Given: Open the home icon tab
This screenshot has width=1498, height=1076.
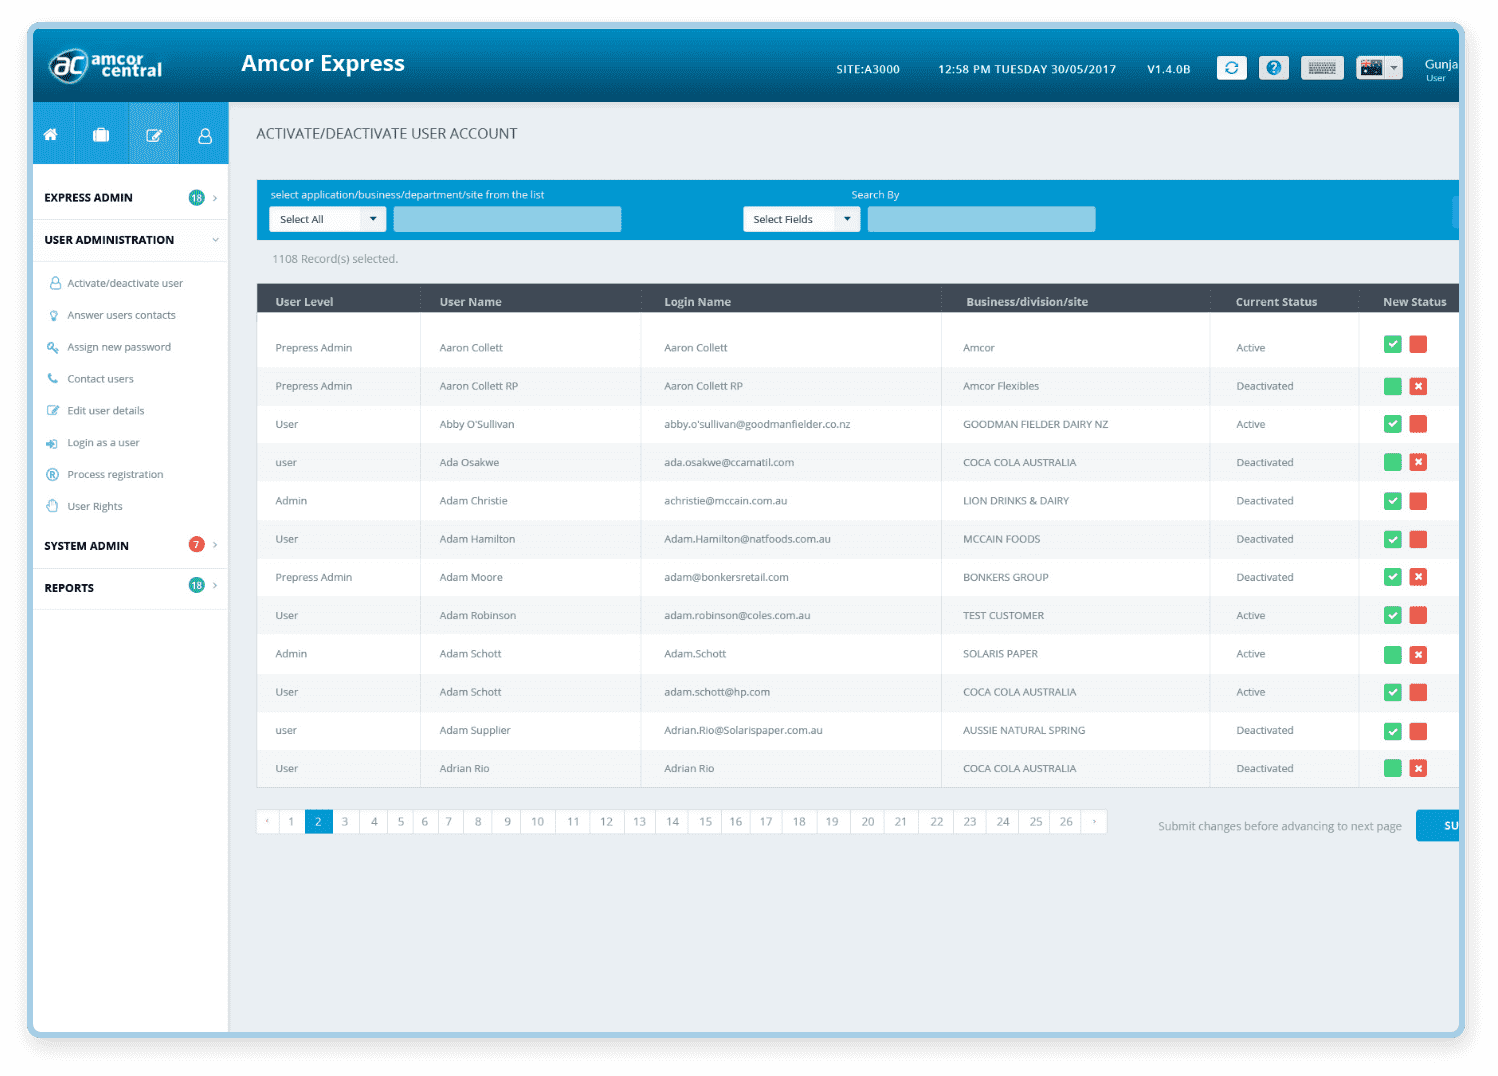Looking at the screenshot, I should pos(51,134).
